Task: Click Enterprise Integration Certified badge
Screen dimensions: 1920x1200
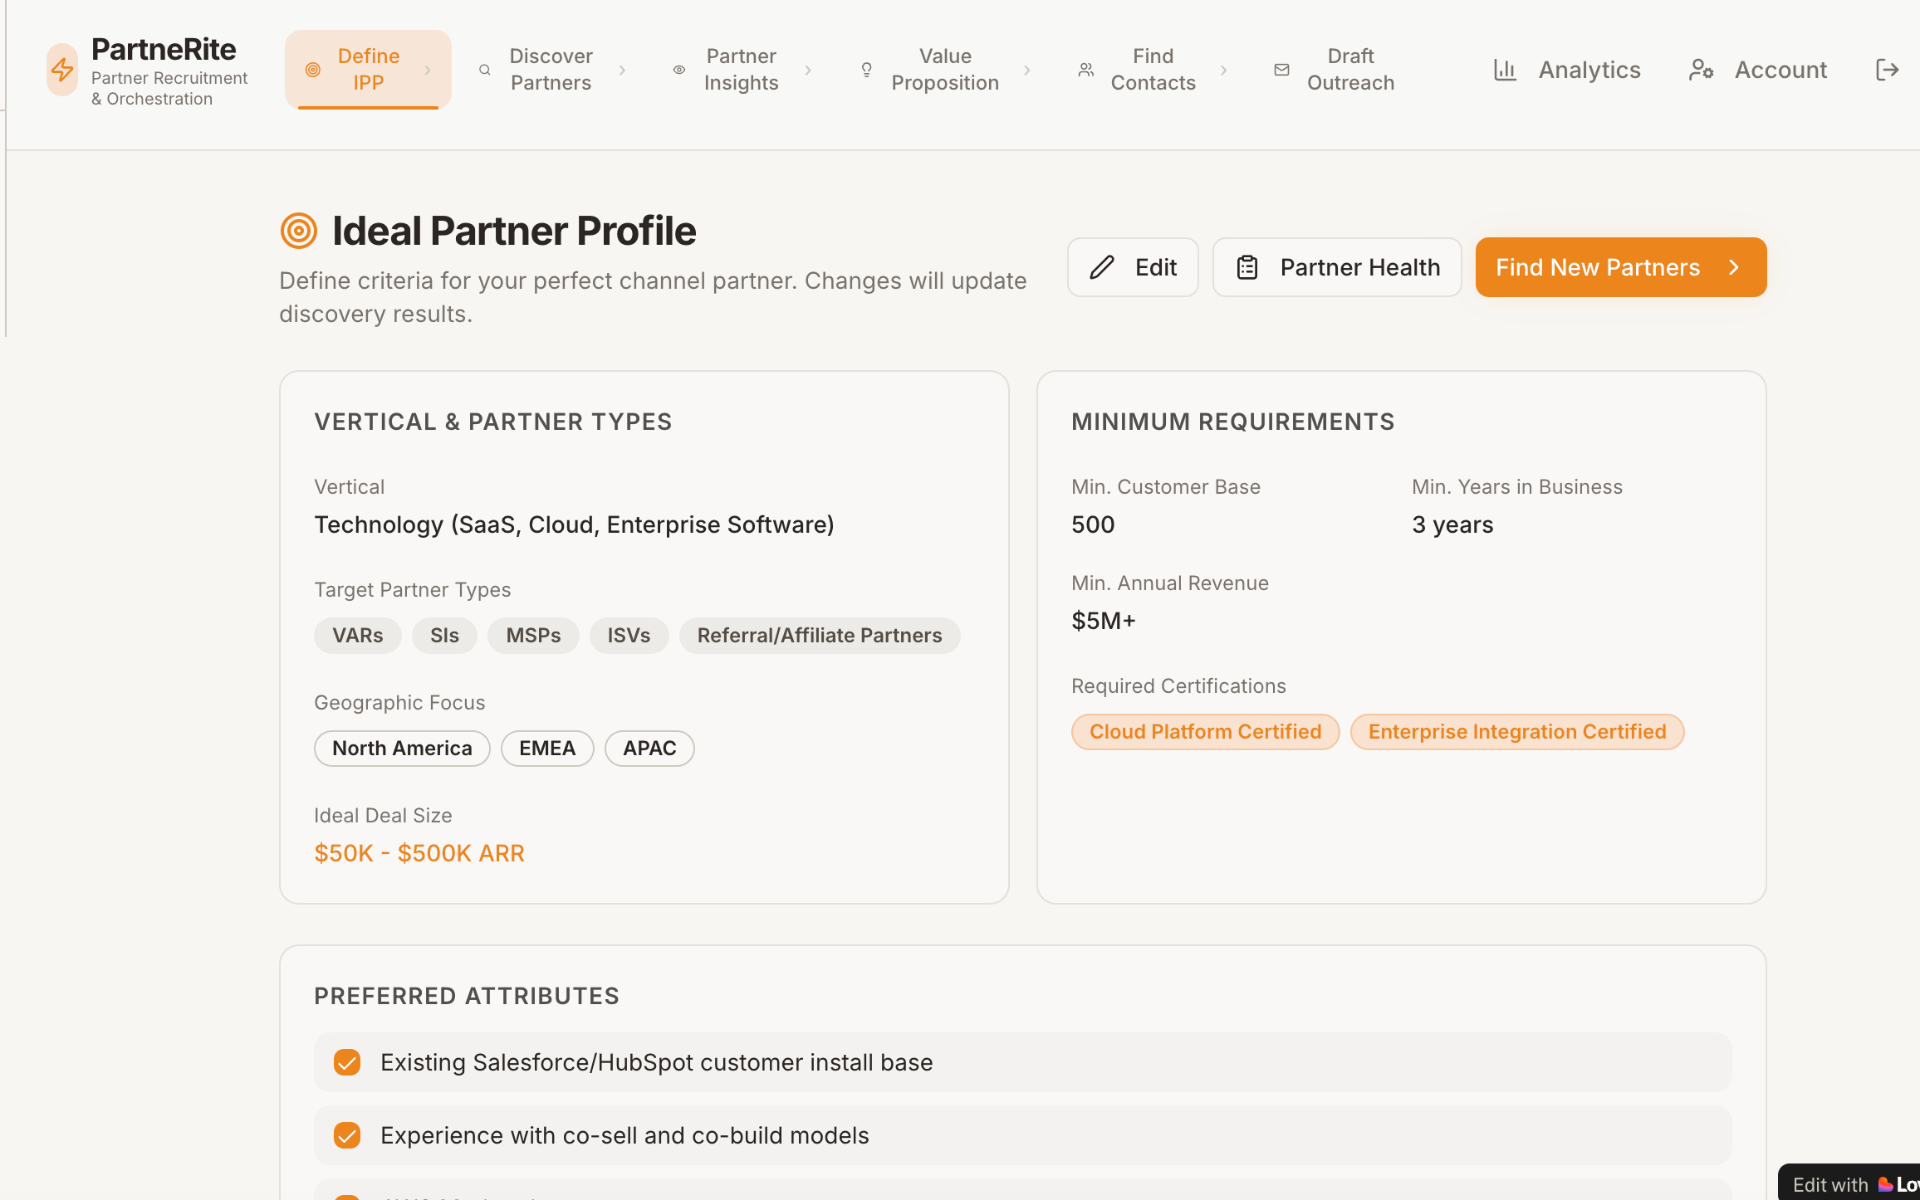Action: pyautogui.click(x=1517, y=732)
